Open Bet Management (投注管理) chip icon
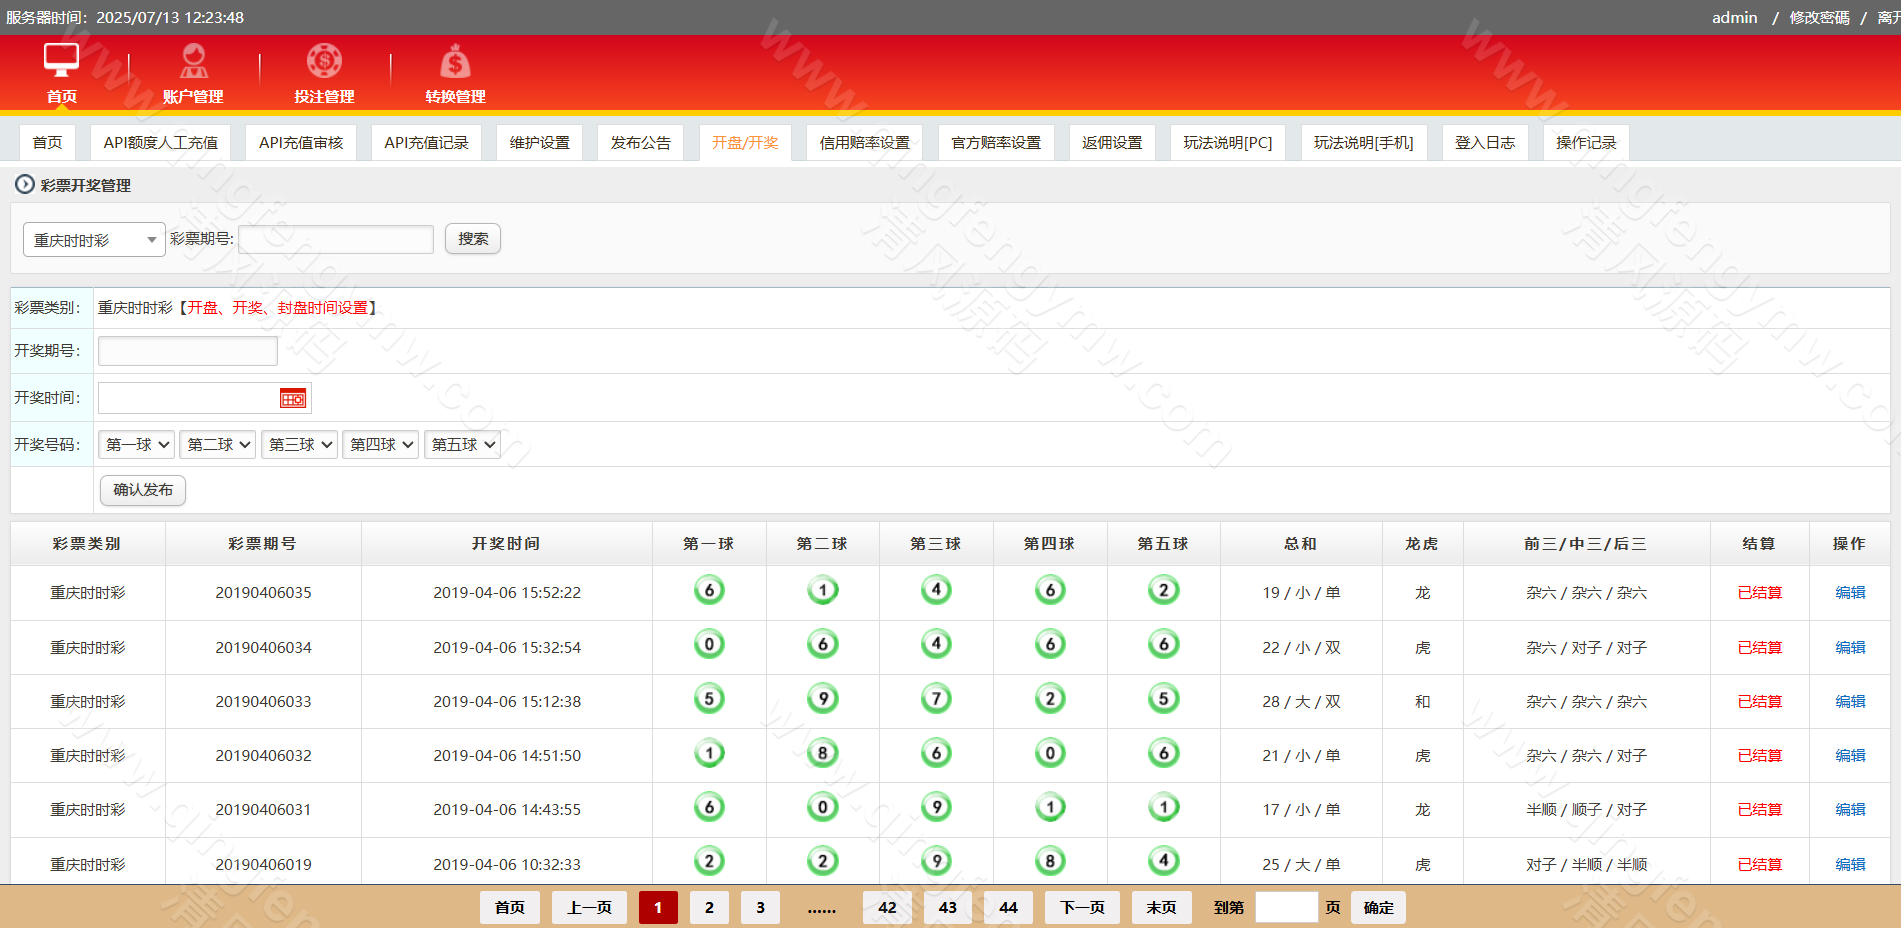Viewport: 1901px width, 928px height. (x=324, y=61)
